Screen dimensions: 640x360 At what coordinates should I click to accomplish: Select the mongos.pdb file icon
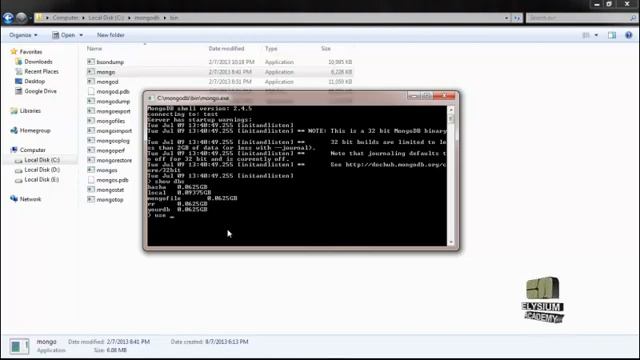[x=91, y=180]
